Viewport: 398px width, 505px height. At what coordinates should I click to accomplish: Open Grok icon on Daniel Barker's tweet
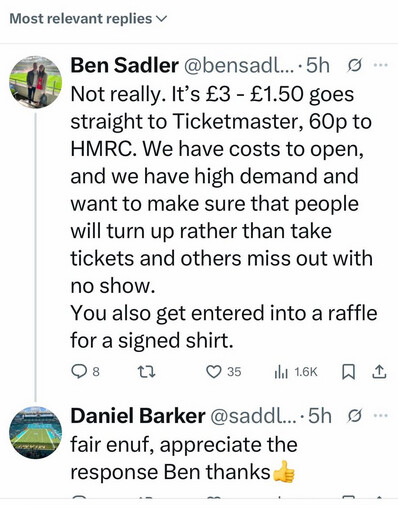(354, 416)
